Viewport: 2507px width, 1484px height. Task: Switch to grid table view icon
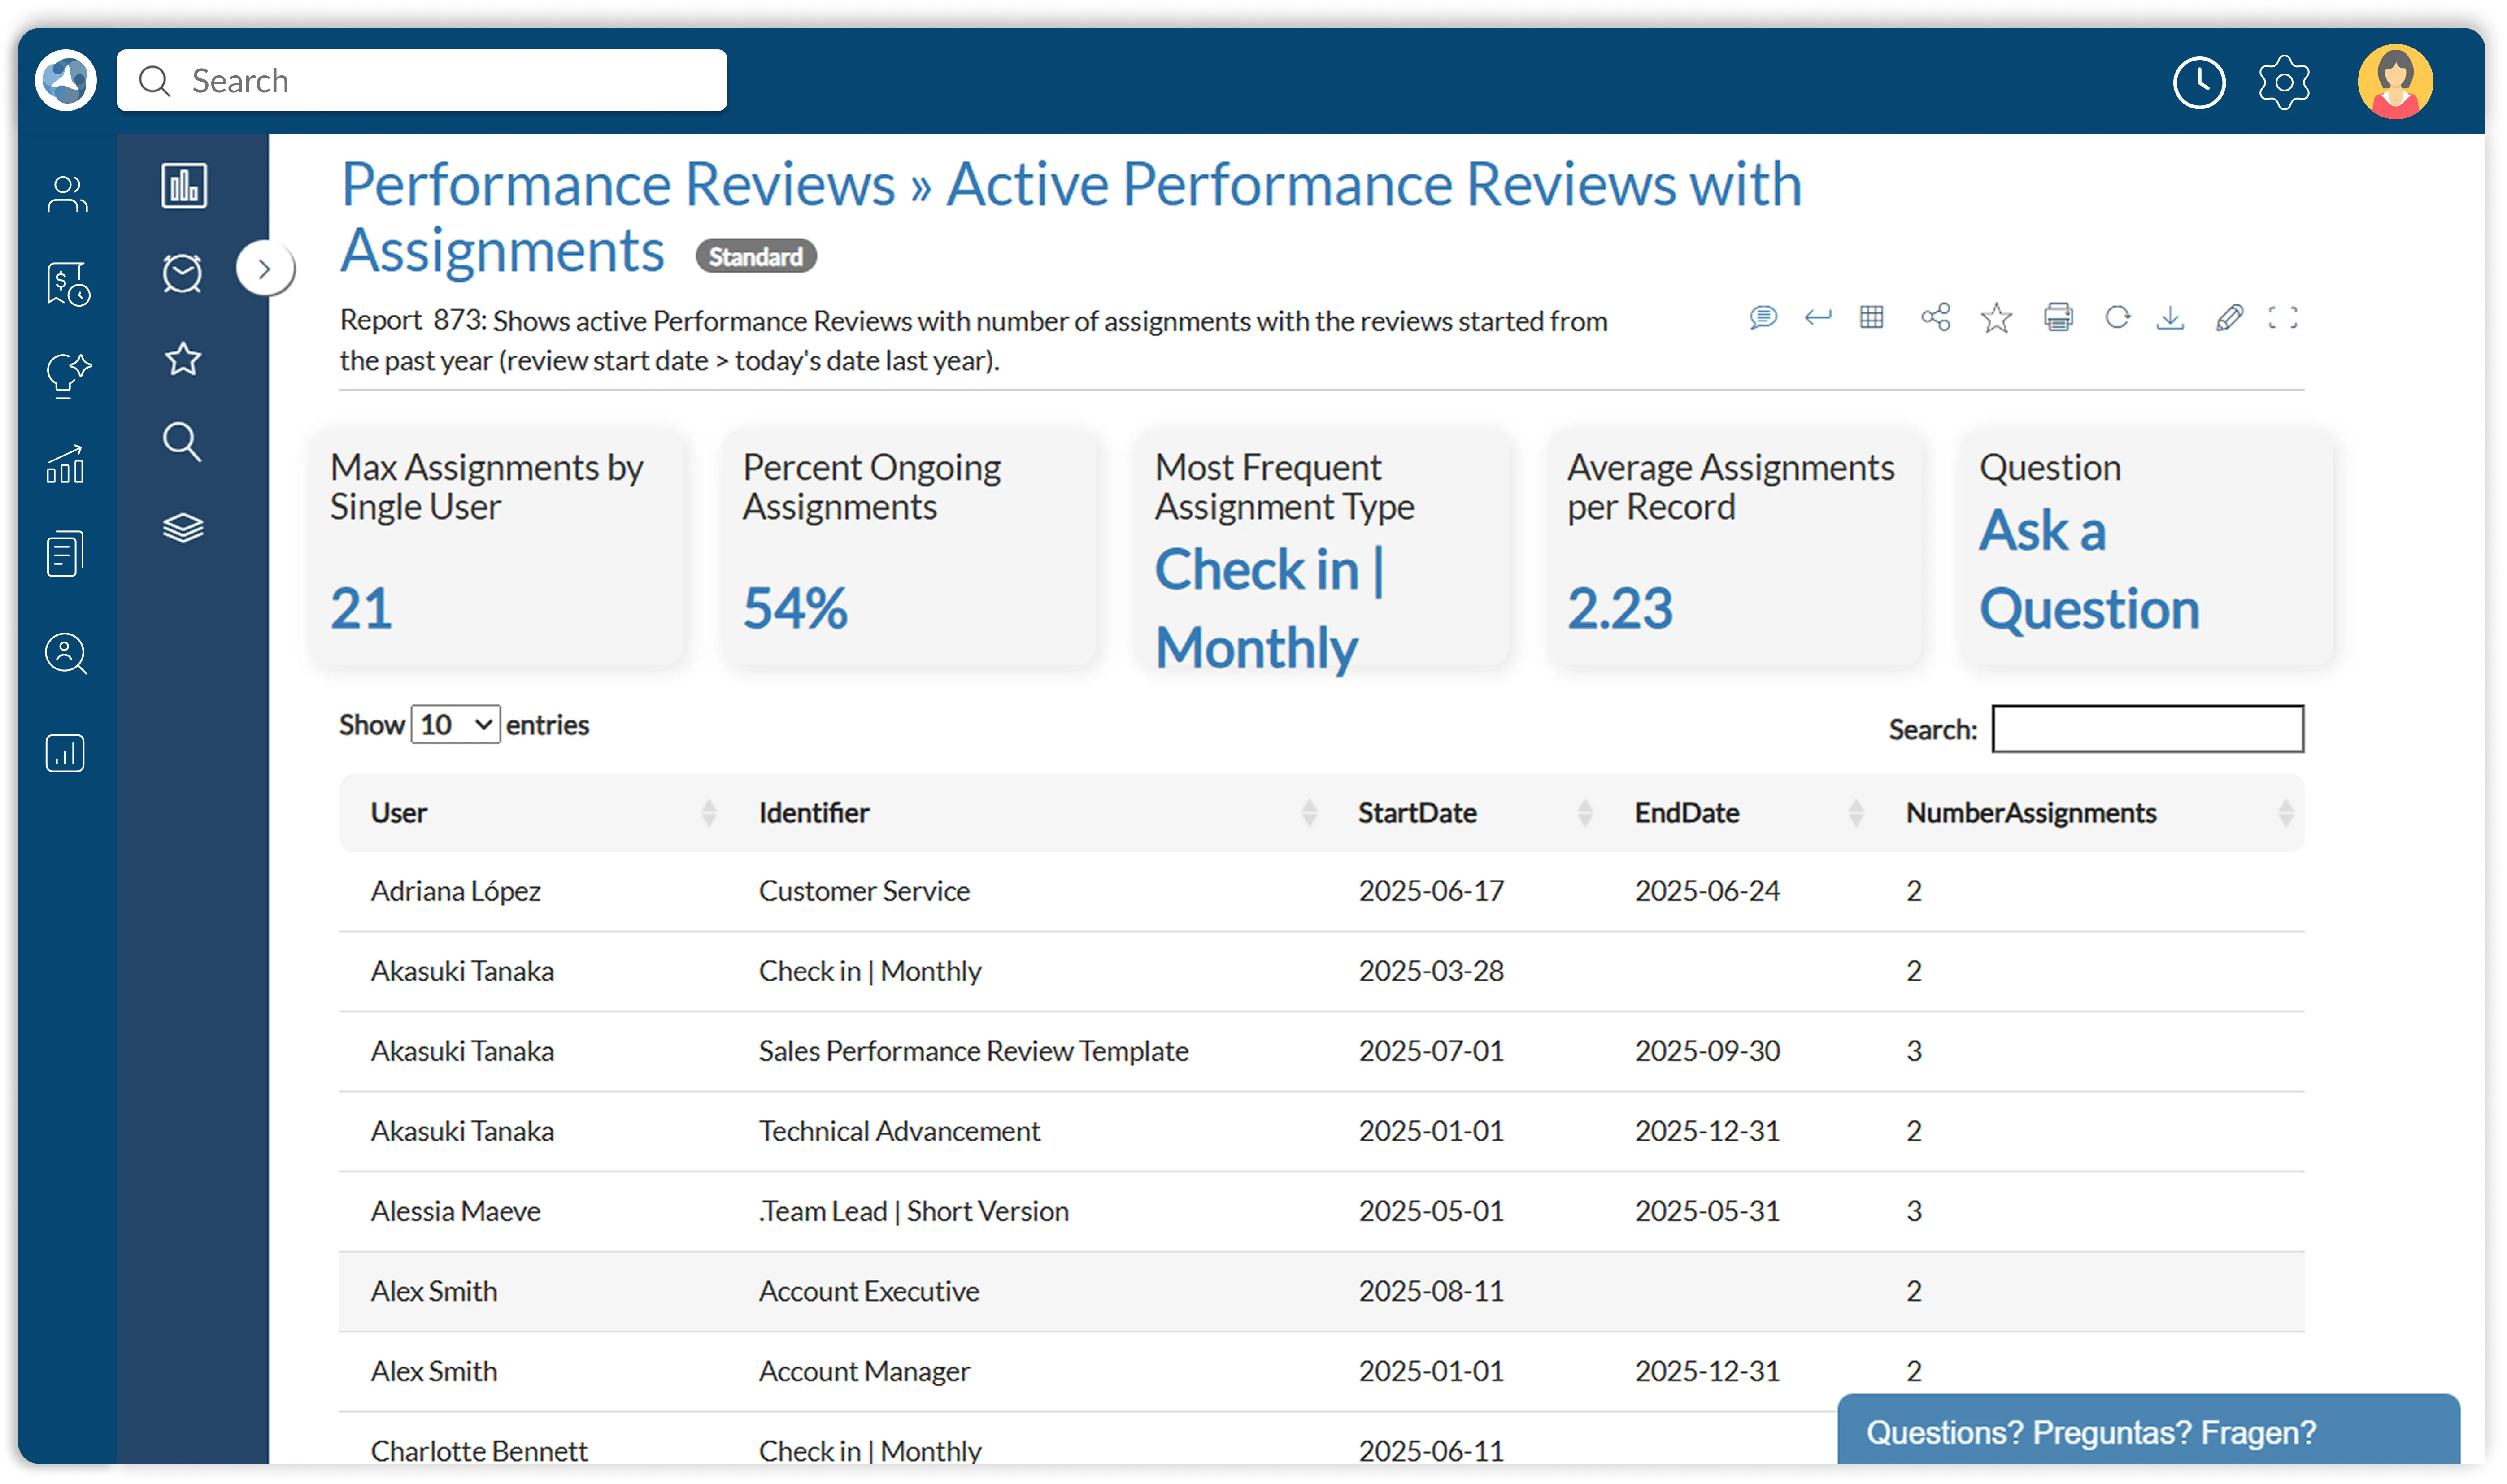pos(1872,318)
